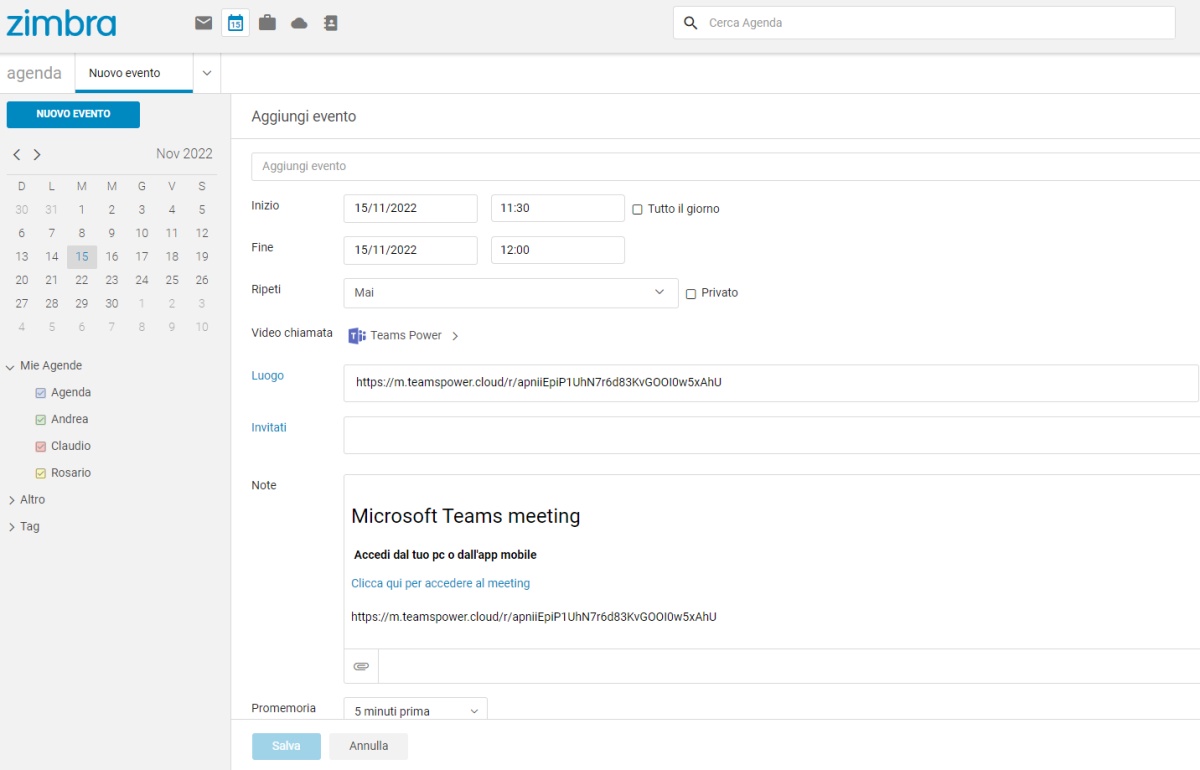Go to next month in mini calendar
Screen dimensions: 1200x770
pyautogui.click(x=37, y=155)
